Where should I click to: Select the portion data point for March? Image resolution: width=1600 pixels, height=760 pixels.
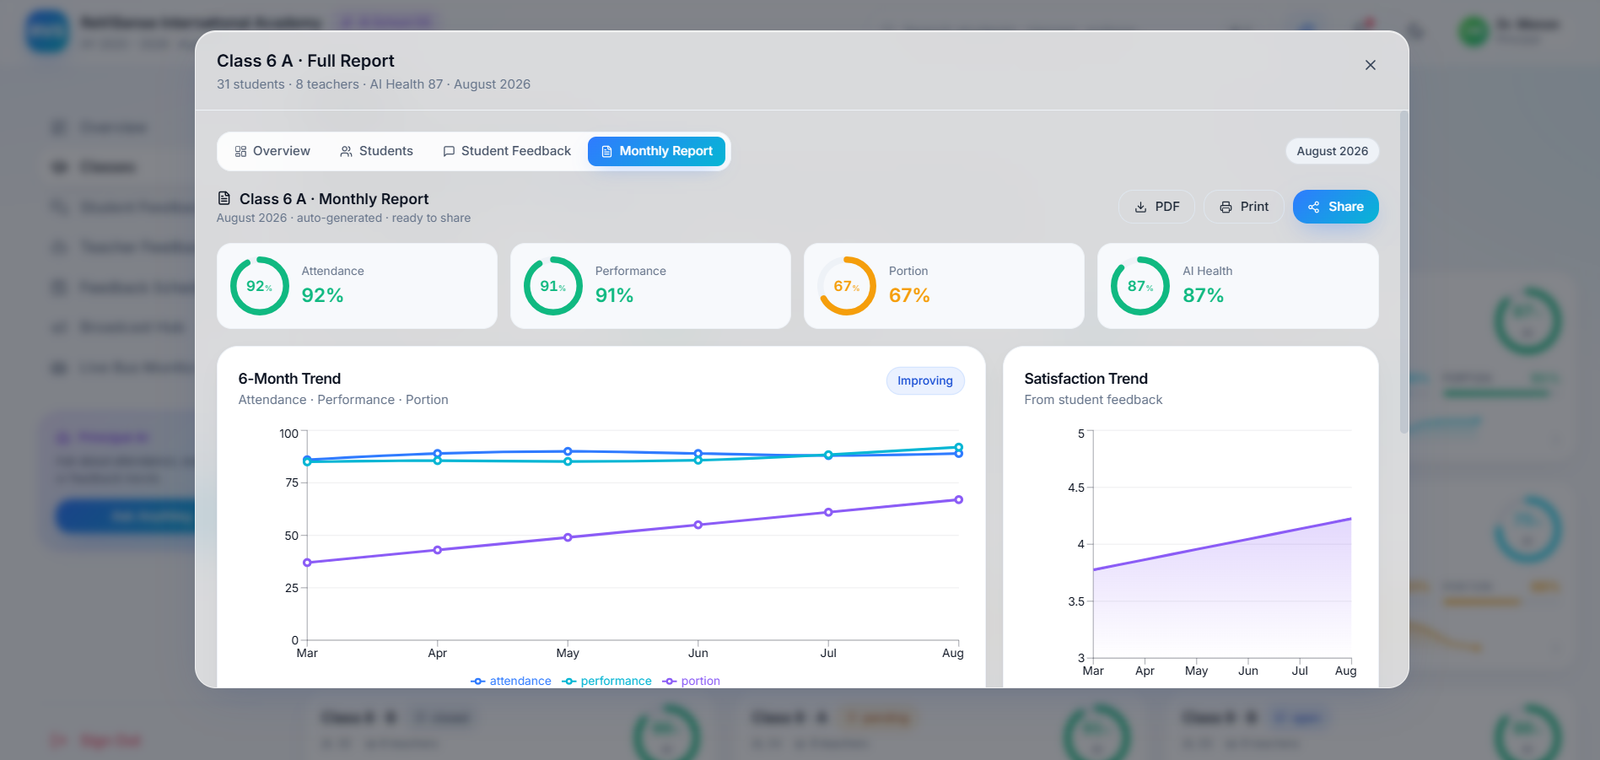307,563
